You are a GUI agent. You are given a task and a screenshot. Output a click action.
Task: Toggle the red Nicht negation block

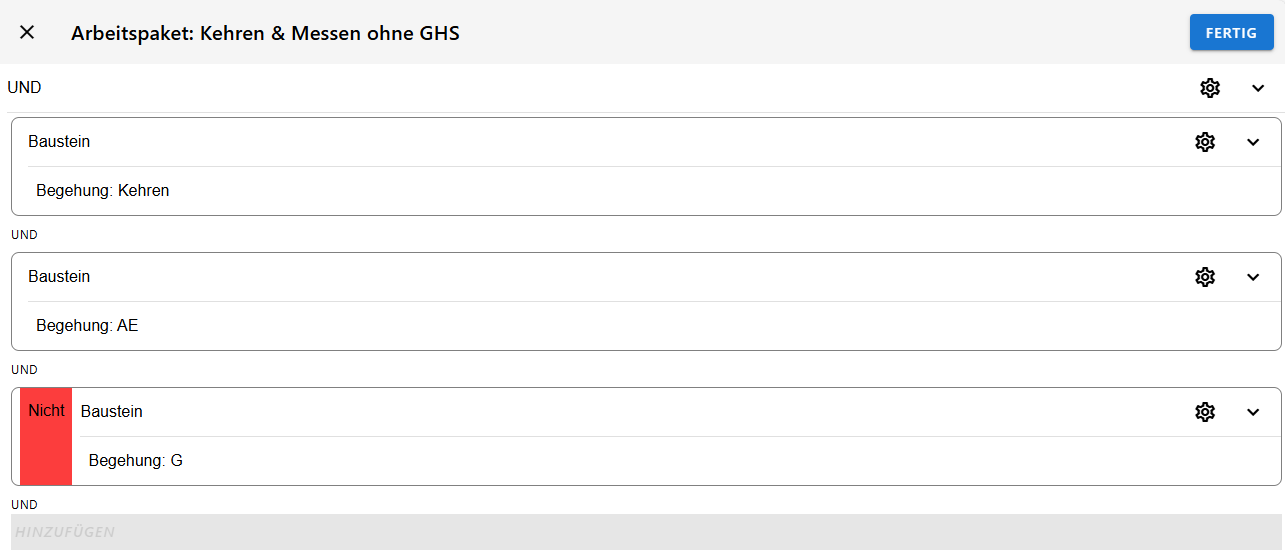click(46, 436)
